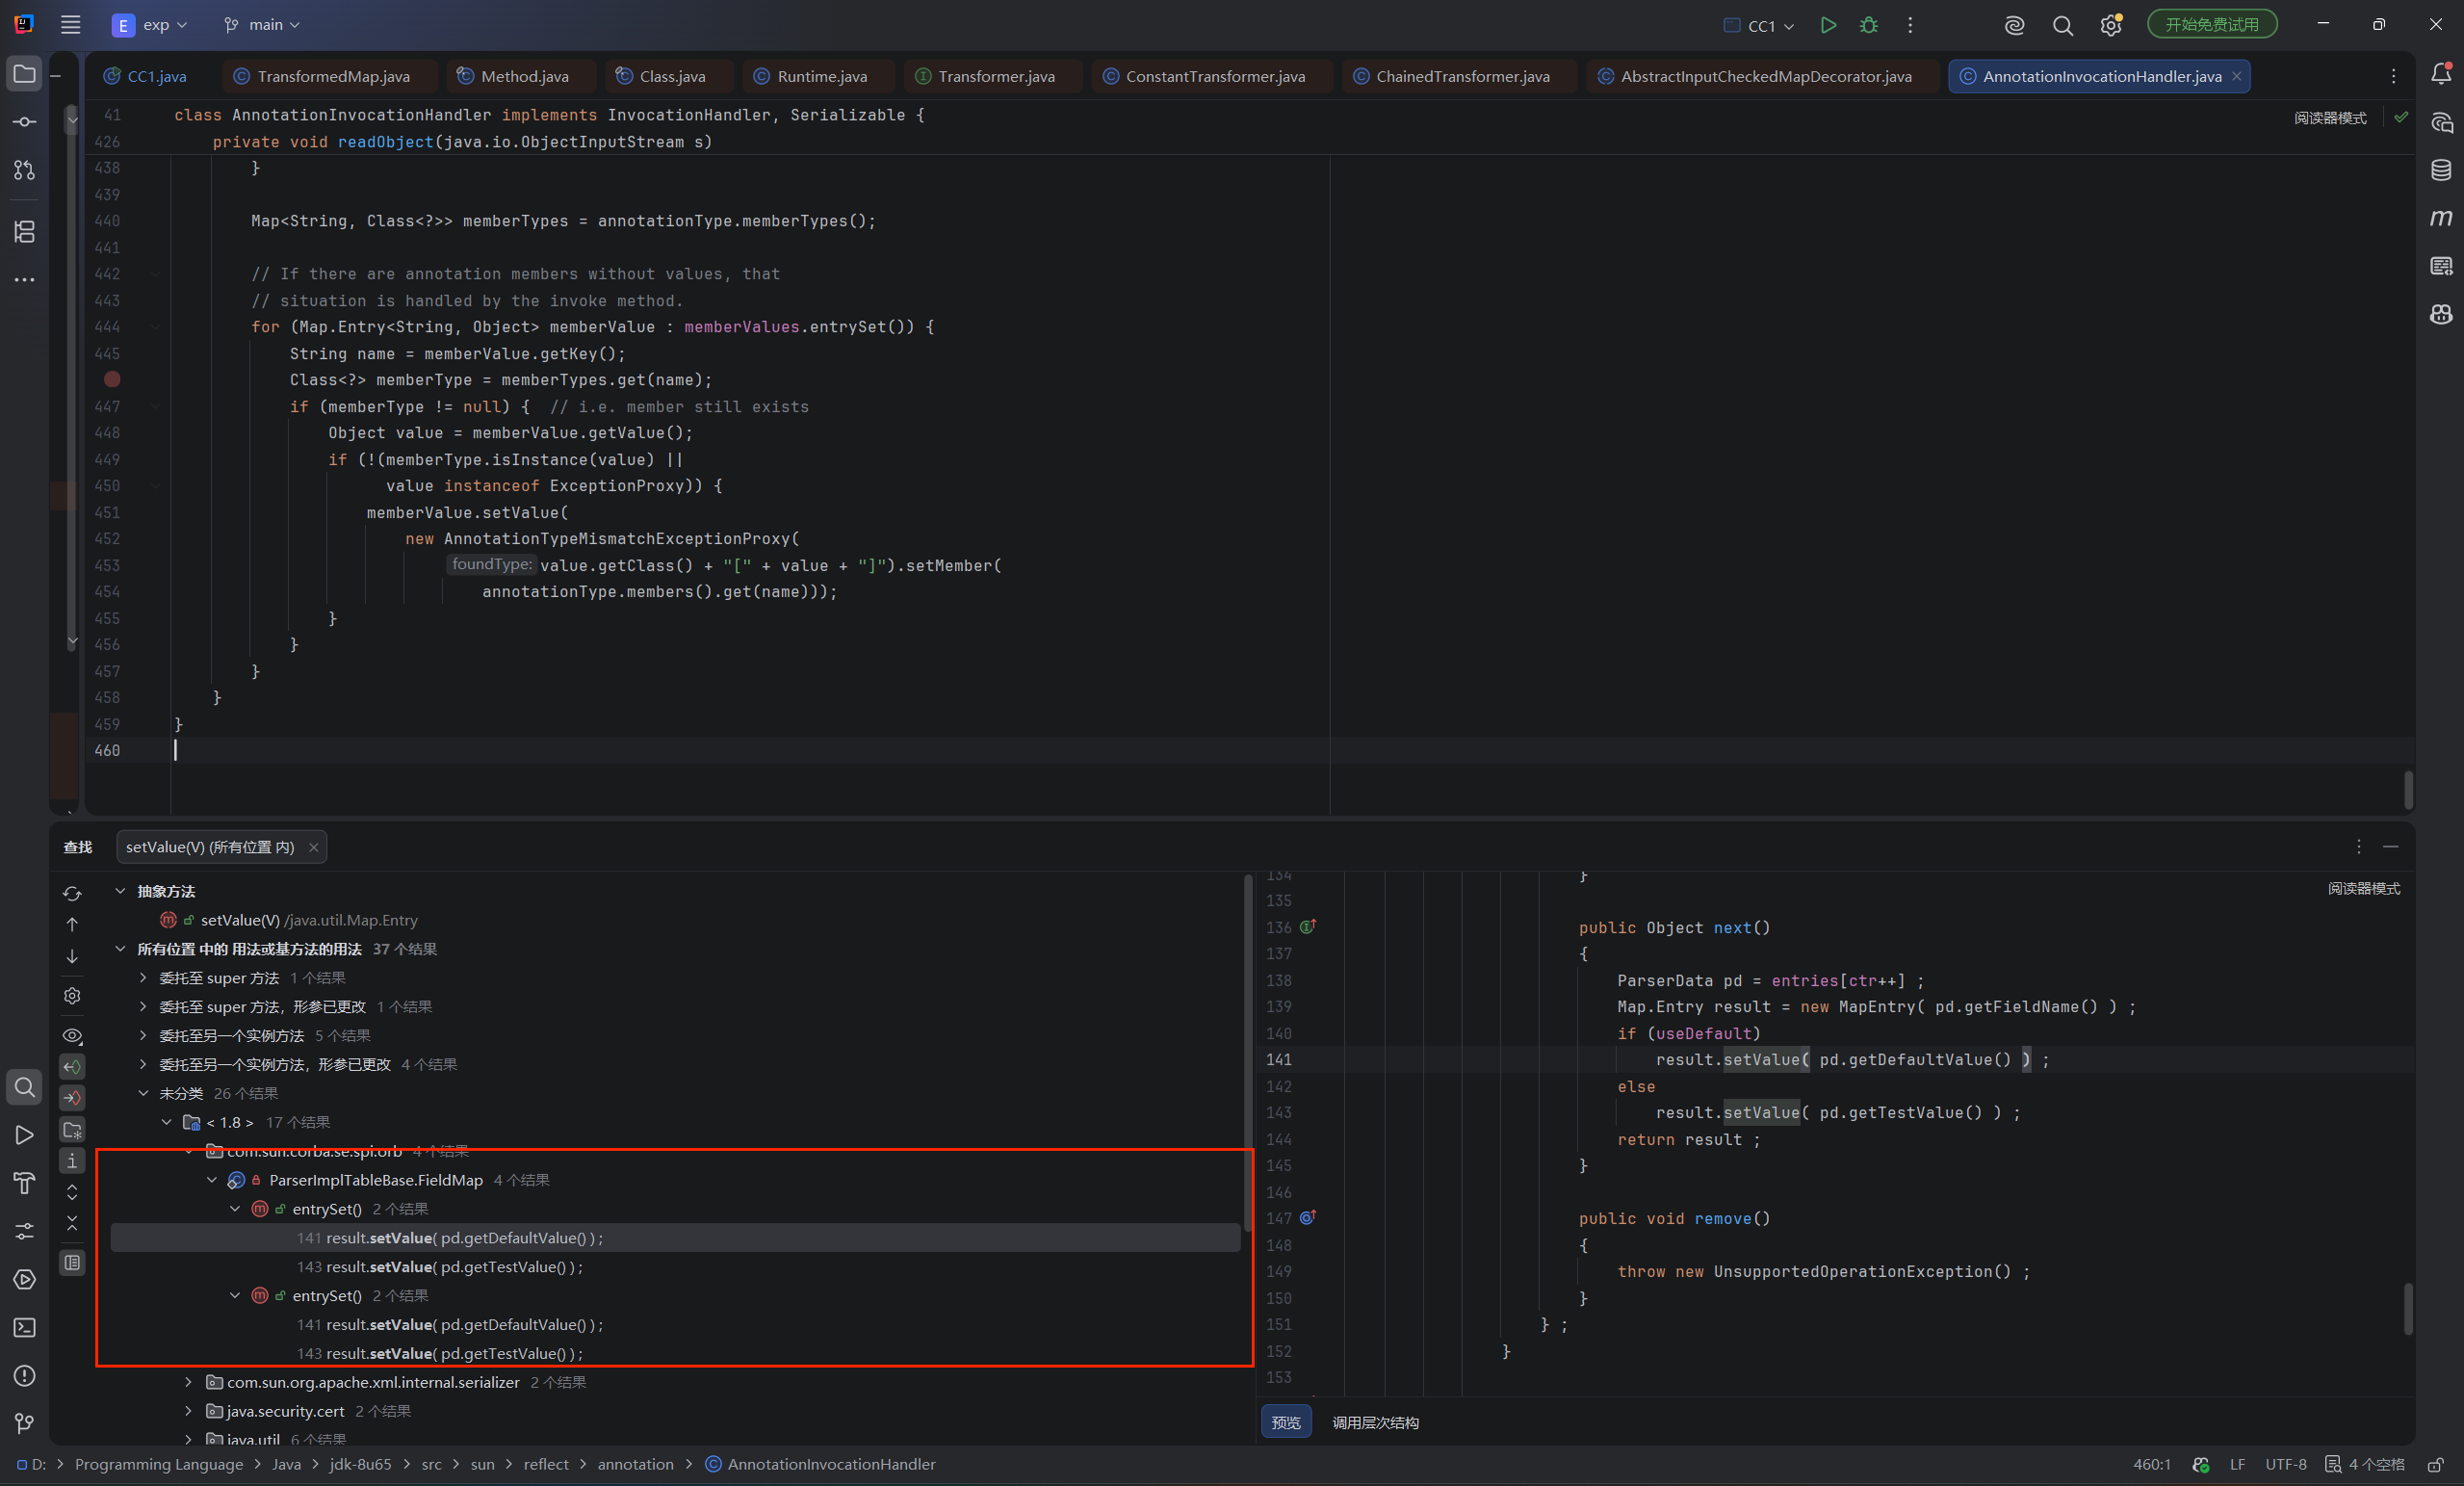
Task: Run the CC1 configuration
Action: (1828, 25)
